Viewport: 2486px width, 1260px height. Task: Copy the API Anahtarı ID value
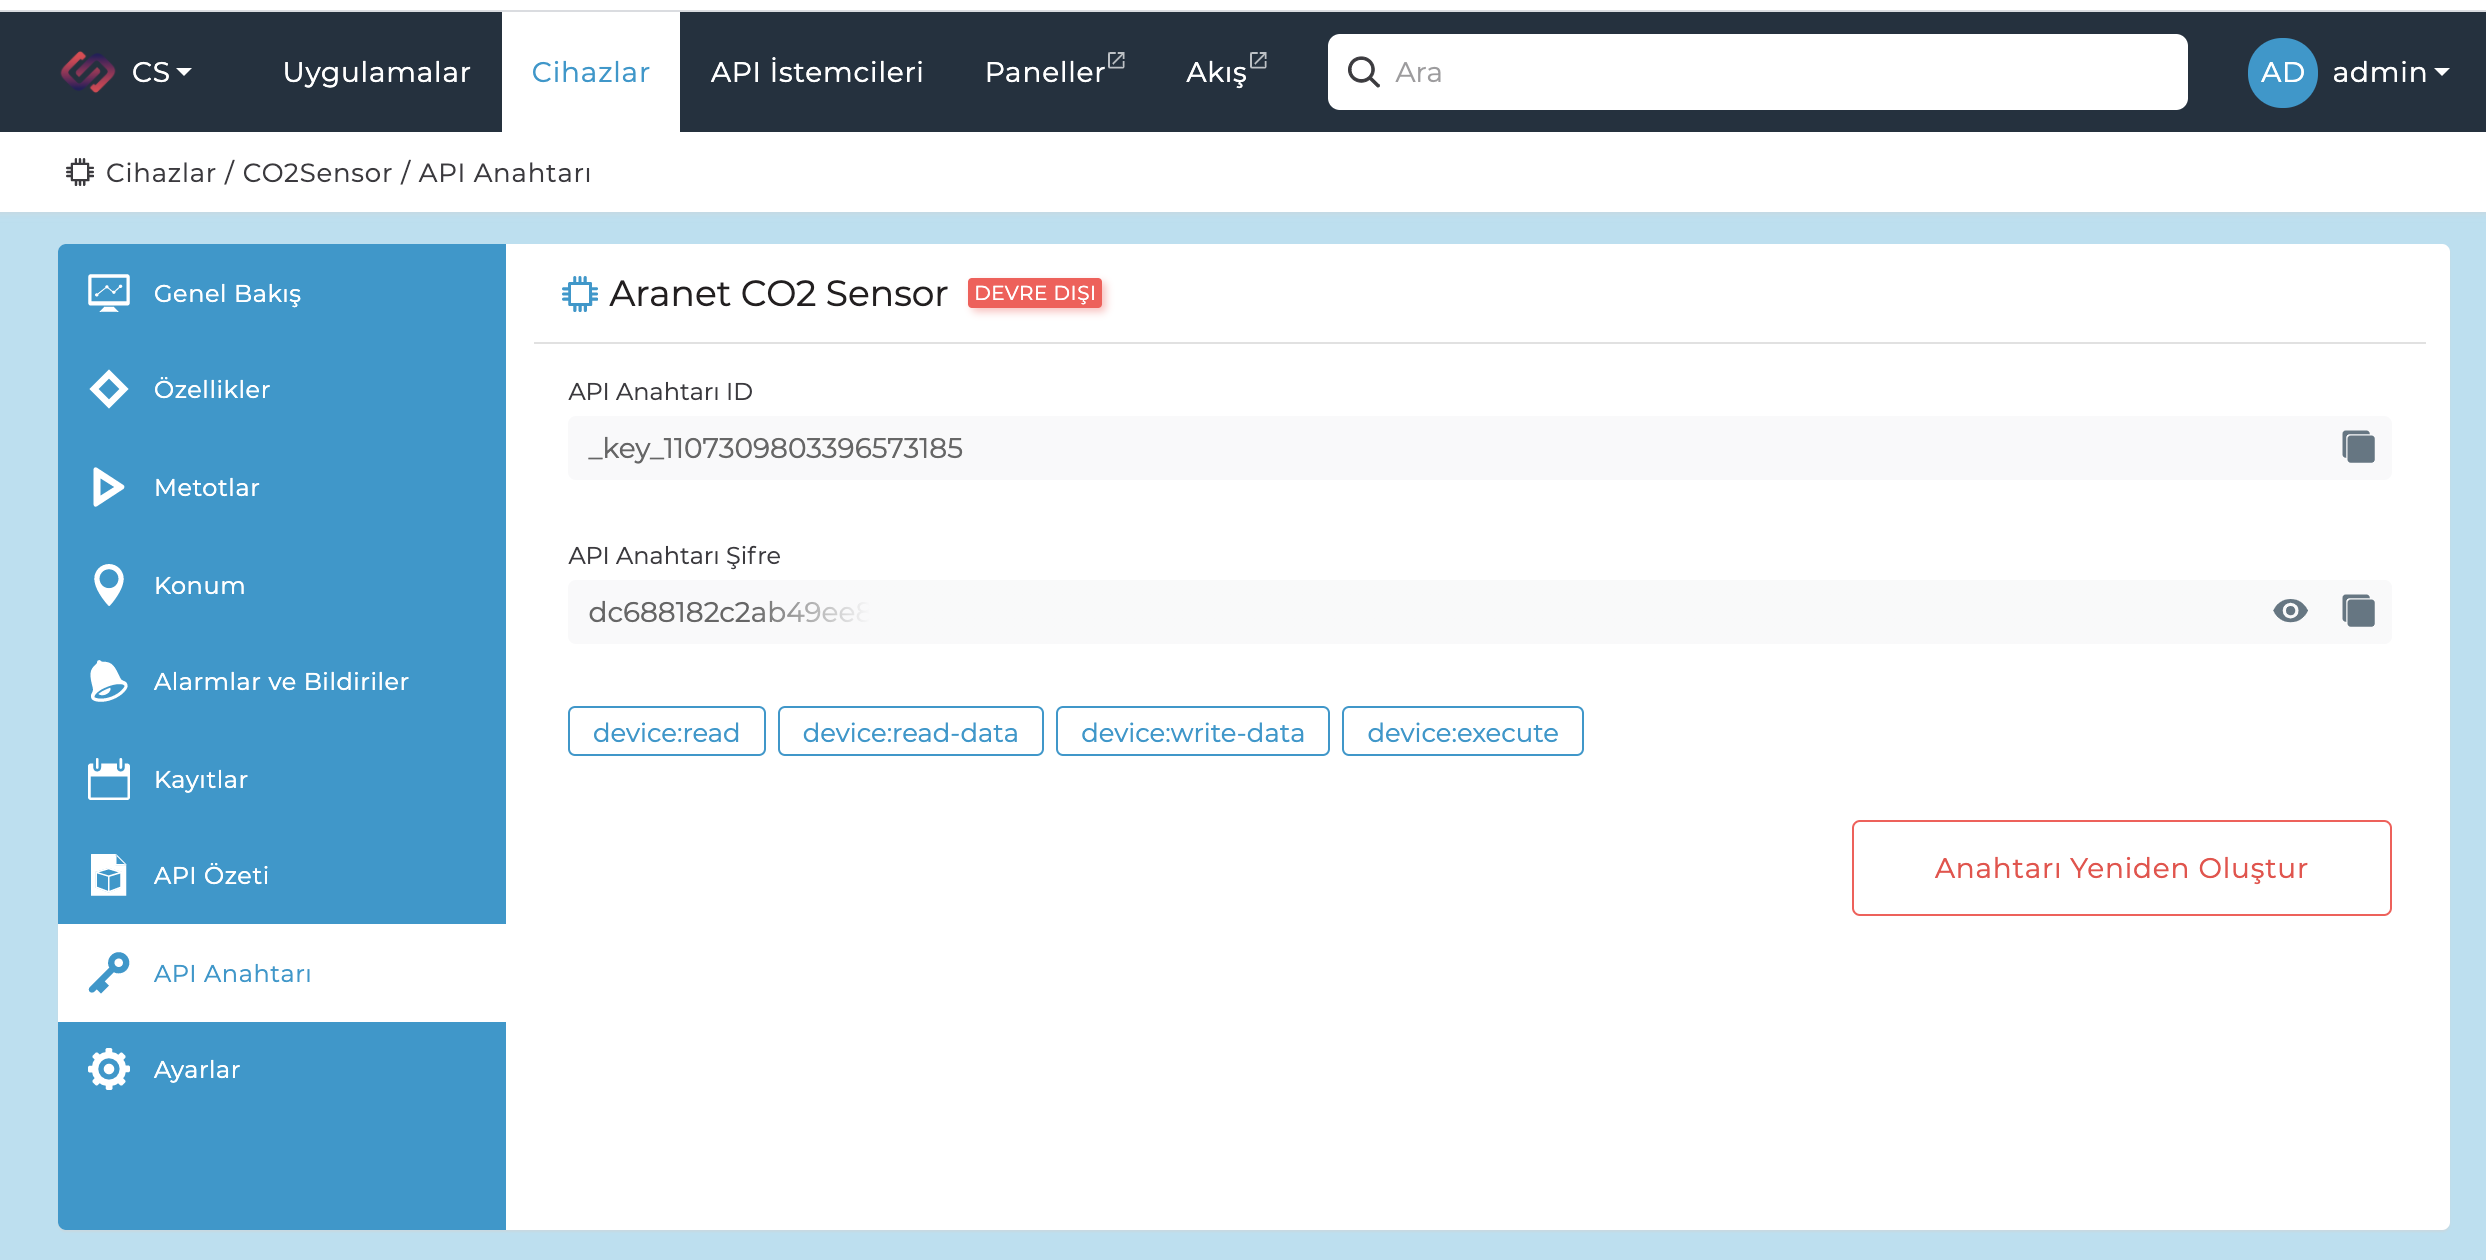(x=2357, y=447)
